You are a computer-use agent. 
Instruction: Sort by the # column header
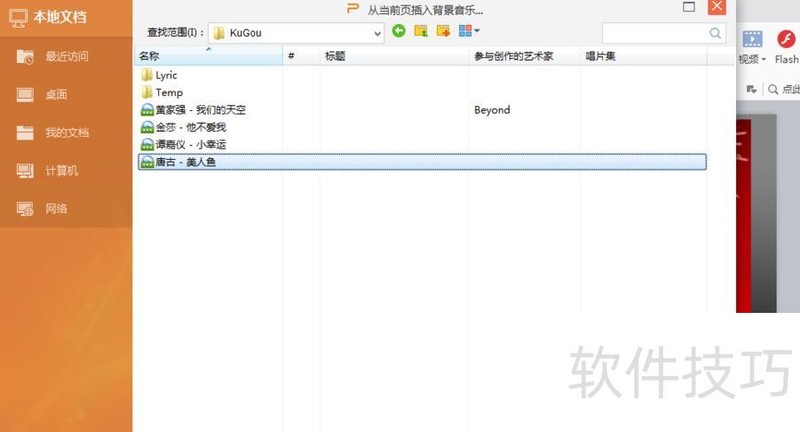tap(301, 56)
